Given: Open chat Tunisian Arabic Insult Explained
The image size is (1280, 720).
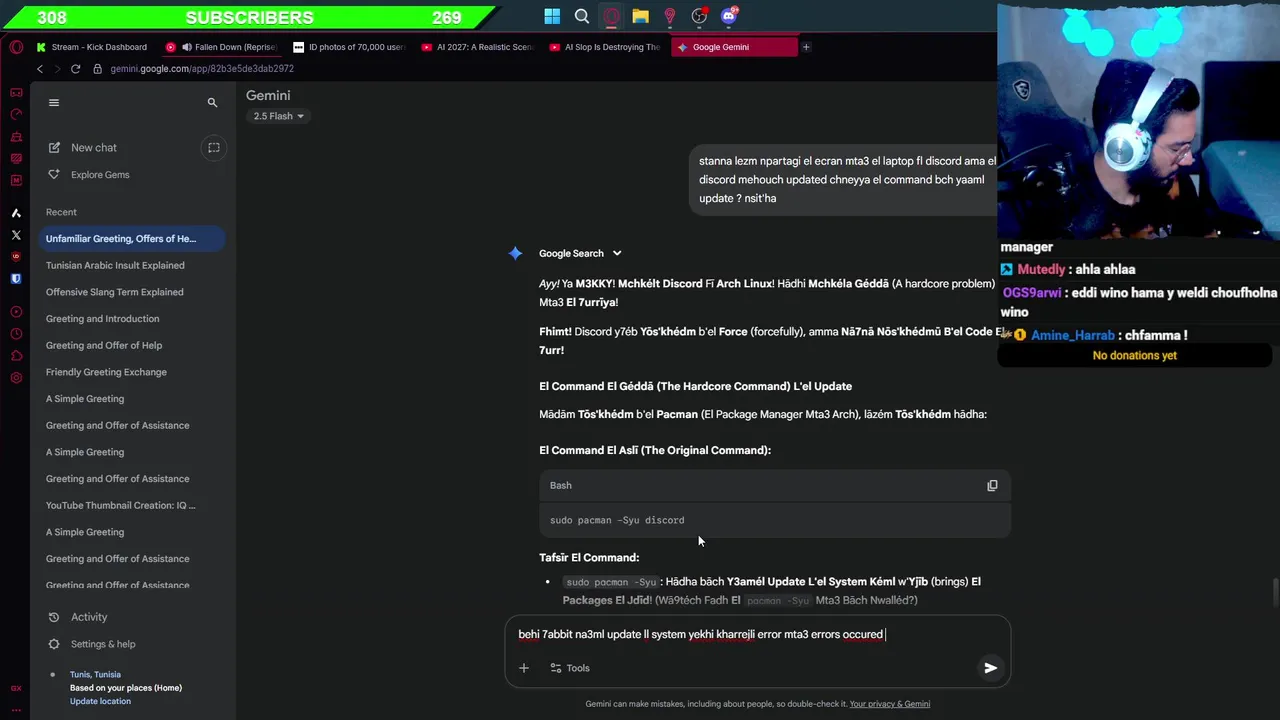Looking at the screenshot, I should tap(115, 265).
